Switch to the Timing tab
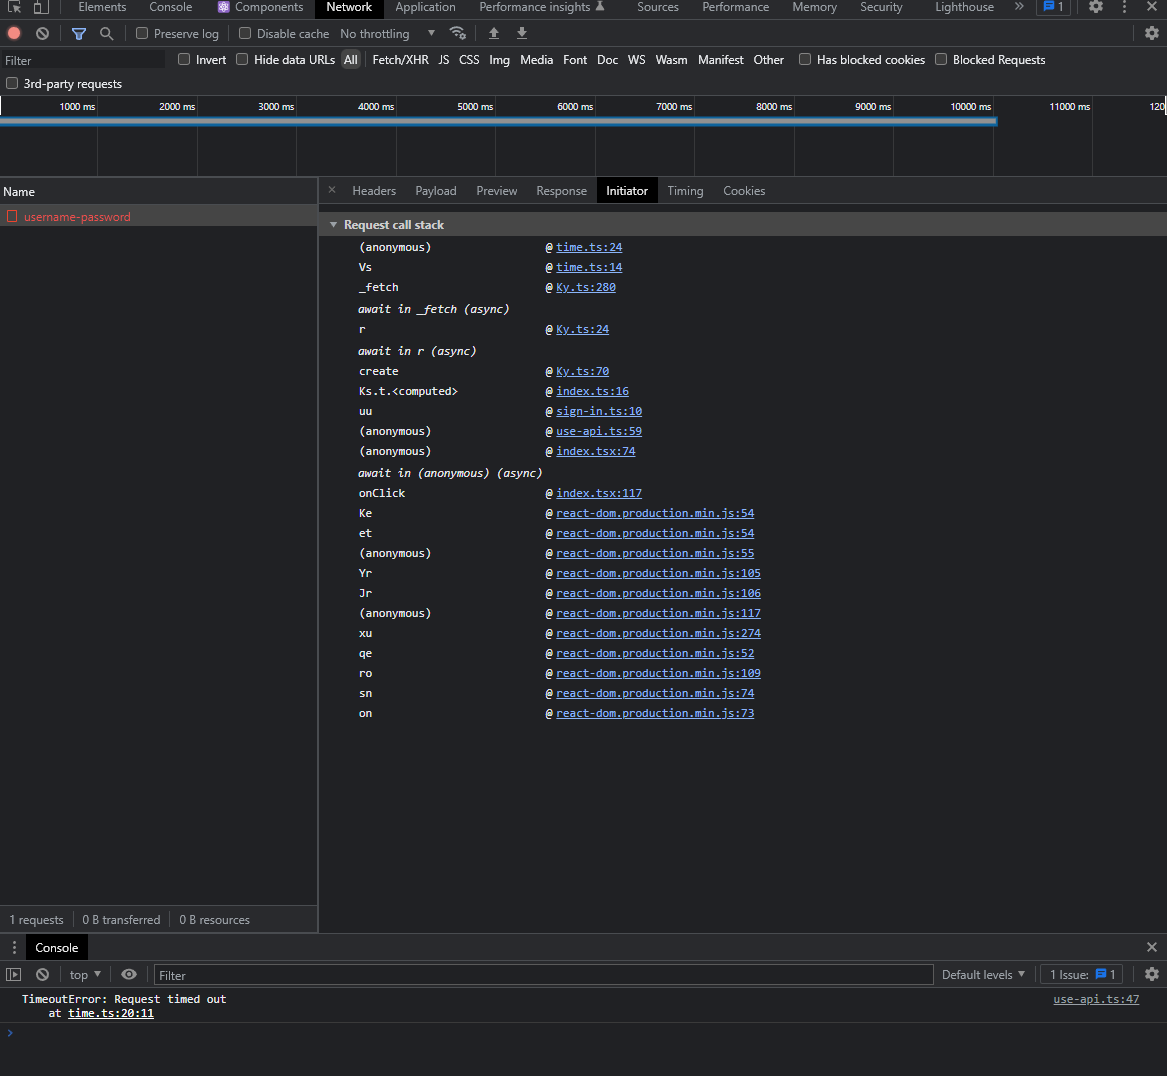The width and height of the screenshot is (1167, 1076). [x=685, y=190]
